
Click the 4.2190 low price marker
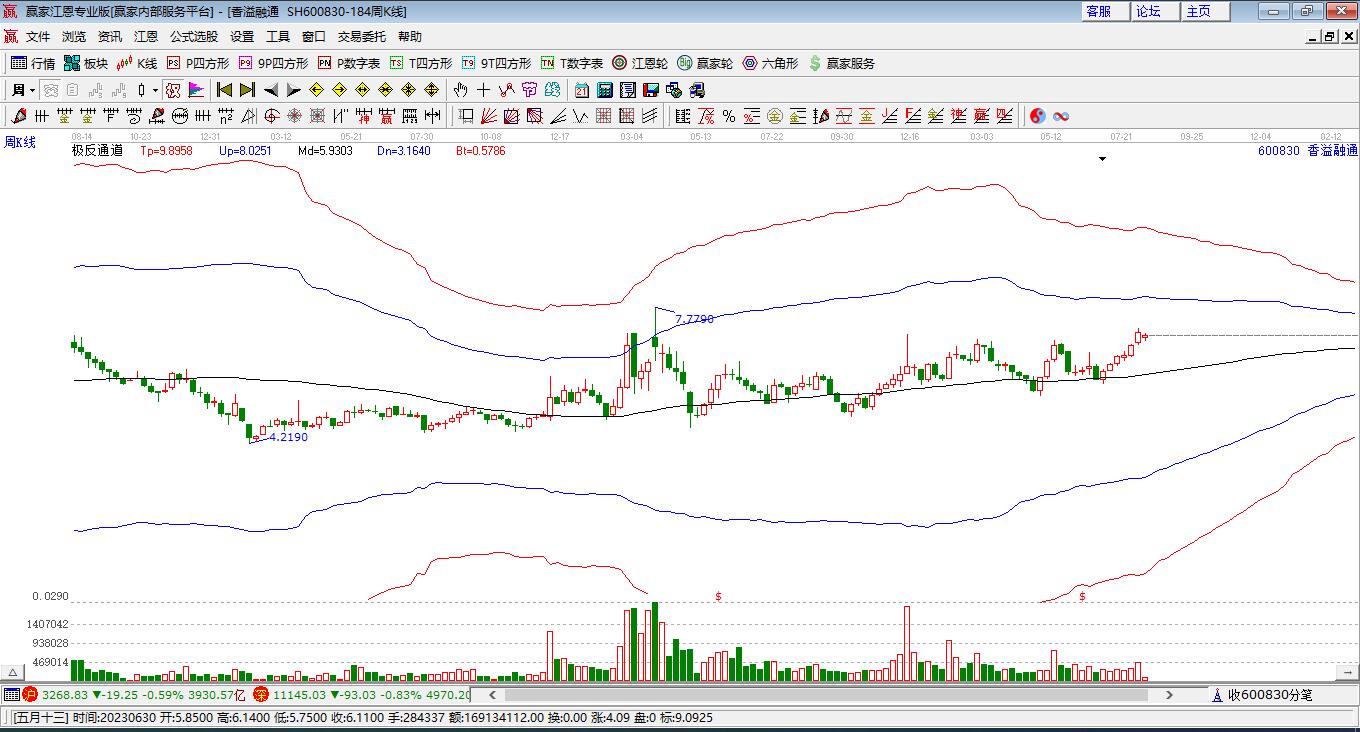[289, 437]
